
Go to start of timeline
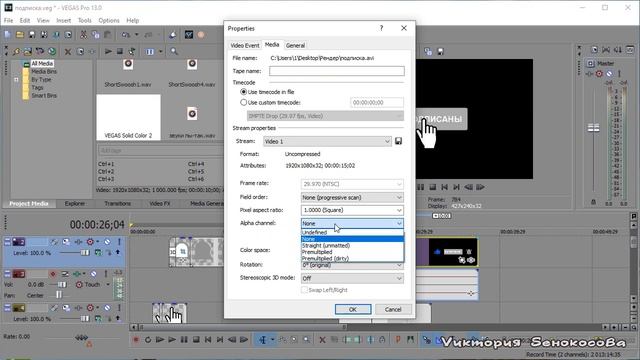[208, 340]
